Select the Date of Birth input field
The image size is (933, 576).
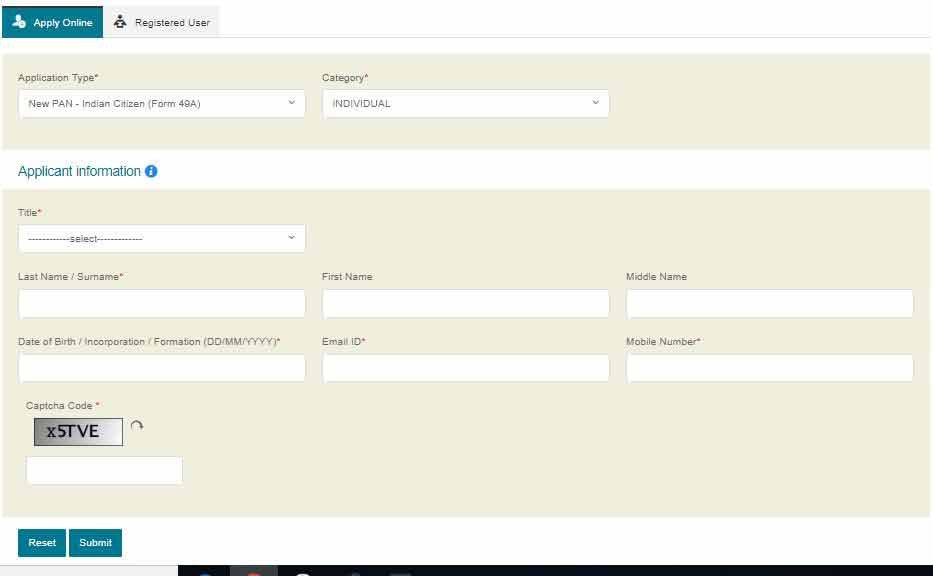[162, 368]
